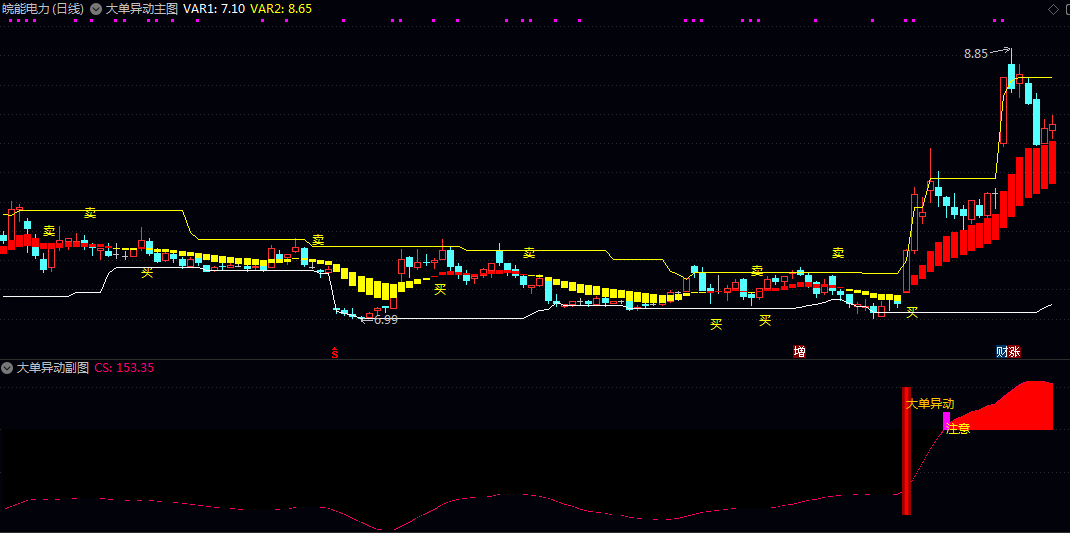Image resolution: width=1070 pixels, height=533 pixels.
Task: Click the 注意 warning label in sub-chart
Action: click(x=958, y=429)
